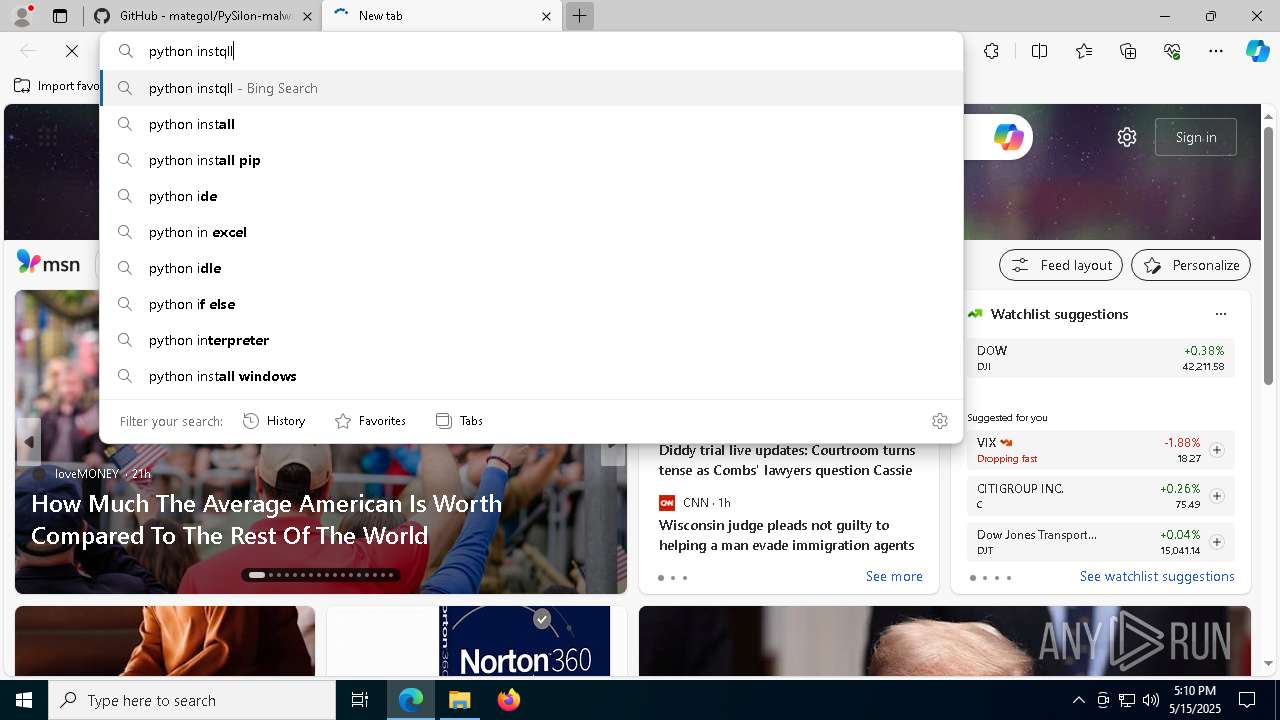Screen dimensions: 1280x720
Task: Stop page loading with X button
Action: (72, 51)
